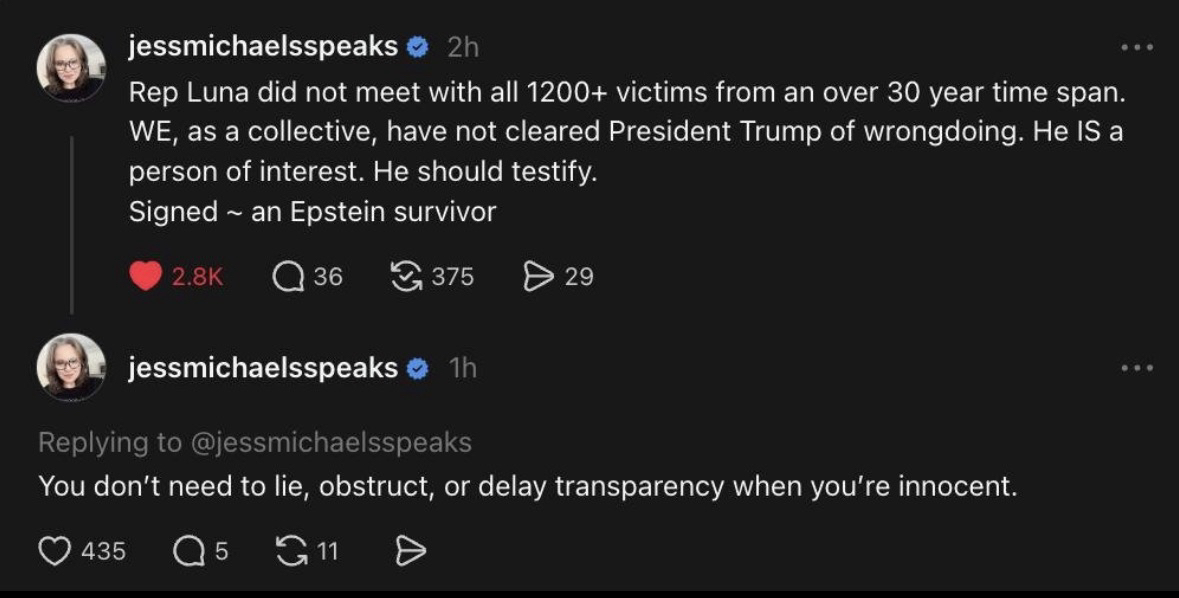Screen dimensions: 1179x598
Task: Repost the reply about transparency
Action: click(x=291, y=551)
